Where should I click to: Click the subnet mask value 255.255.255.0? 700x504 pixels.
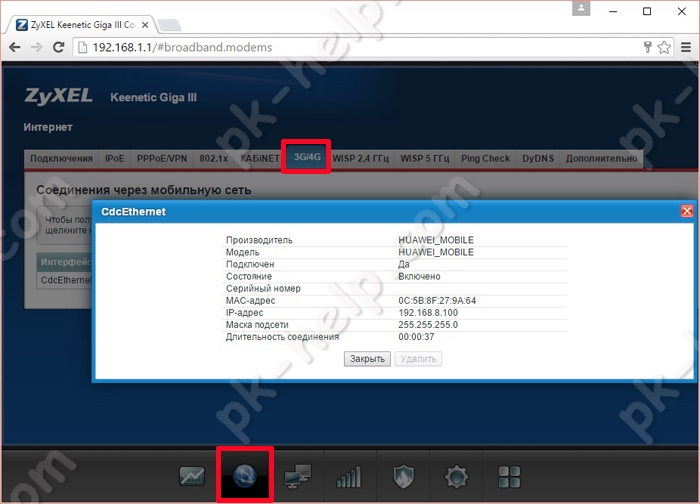click(428, 325)
